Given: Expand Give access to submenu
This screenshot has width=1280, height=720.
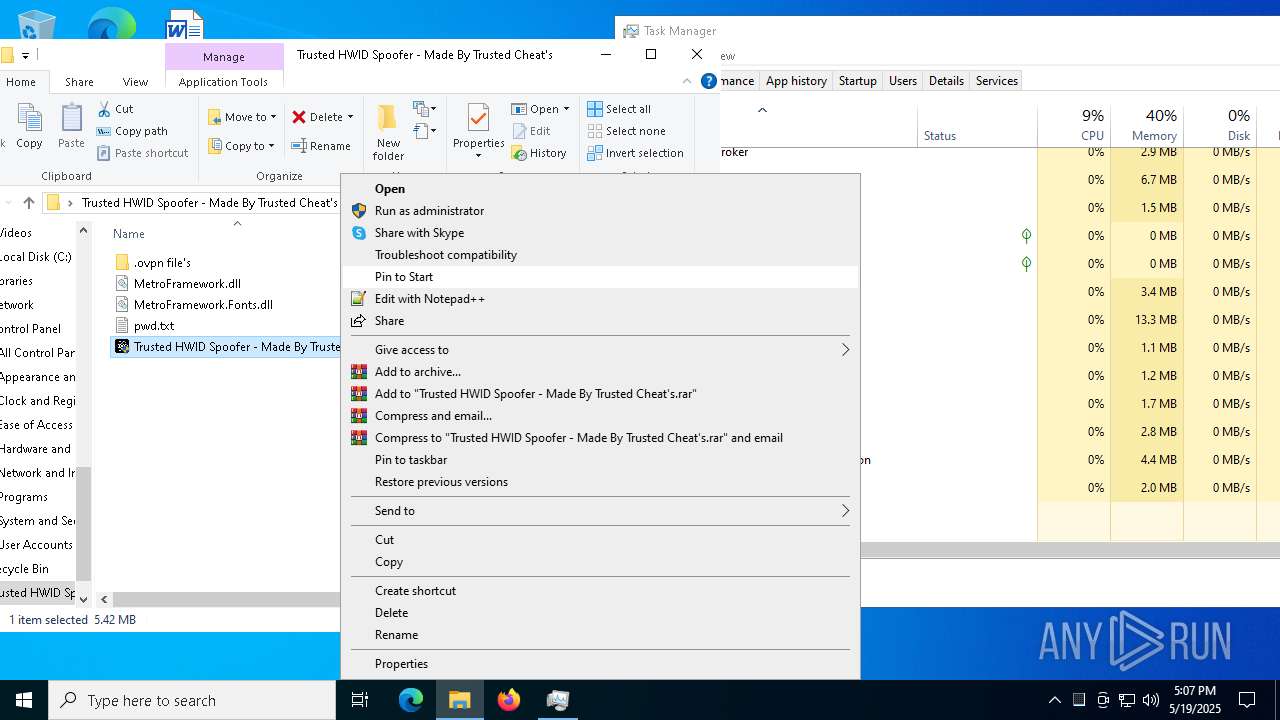Looking at the screenshot, I should [x=600, y=350].
